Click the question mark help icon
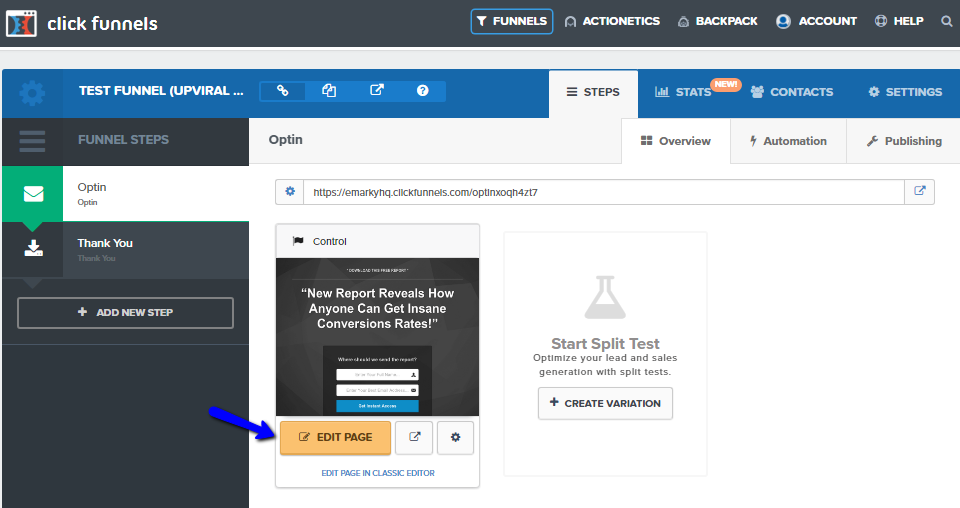The height and width of the screenshot is (508, 960). coord(422,91)
